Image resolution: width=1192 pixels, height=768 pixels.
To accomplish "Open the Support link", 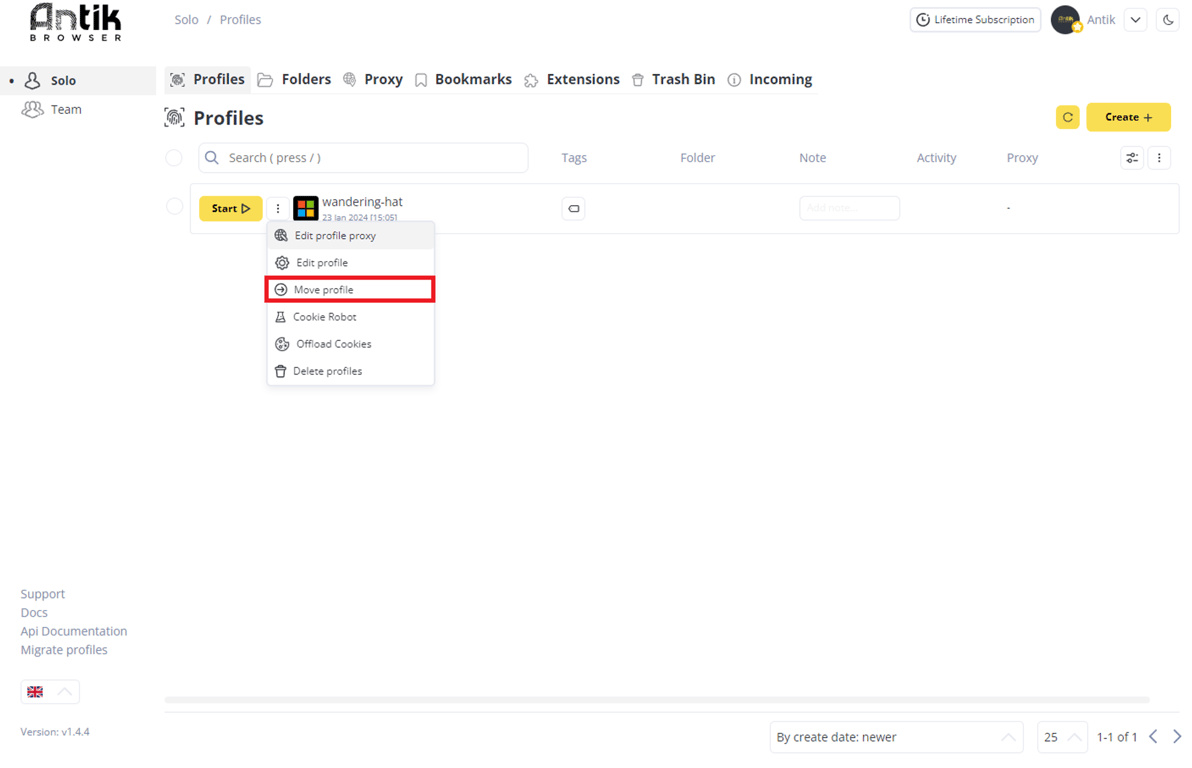I will tap(43, 594).
